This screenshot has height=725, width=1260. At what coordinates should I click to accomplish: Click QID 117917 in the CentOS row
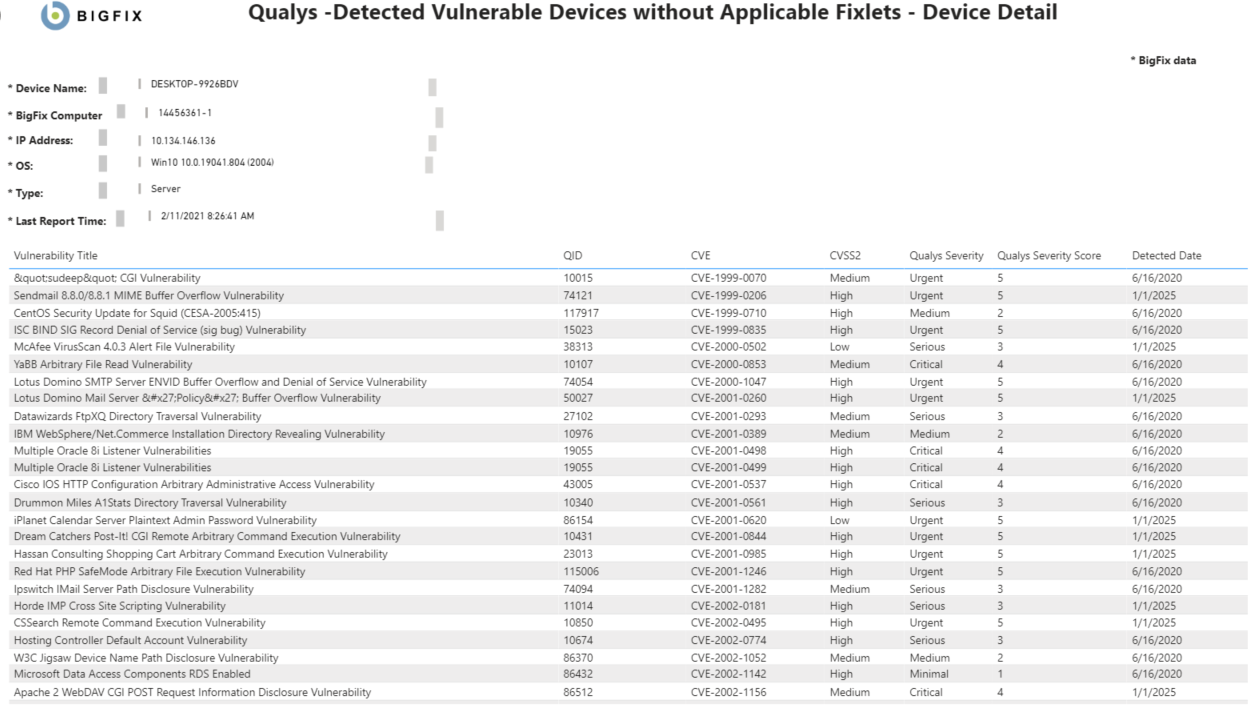579,313
